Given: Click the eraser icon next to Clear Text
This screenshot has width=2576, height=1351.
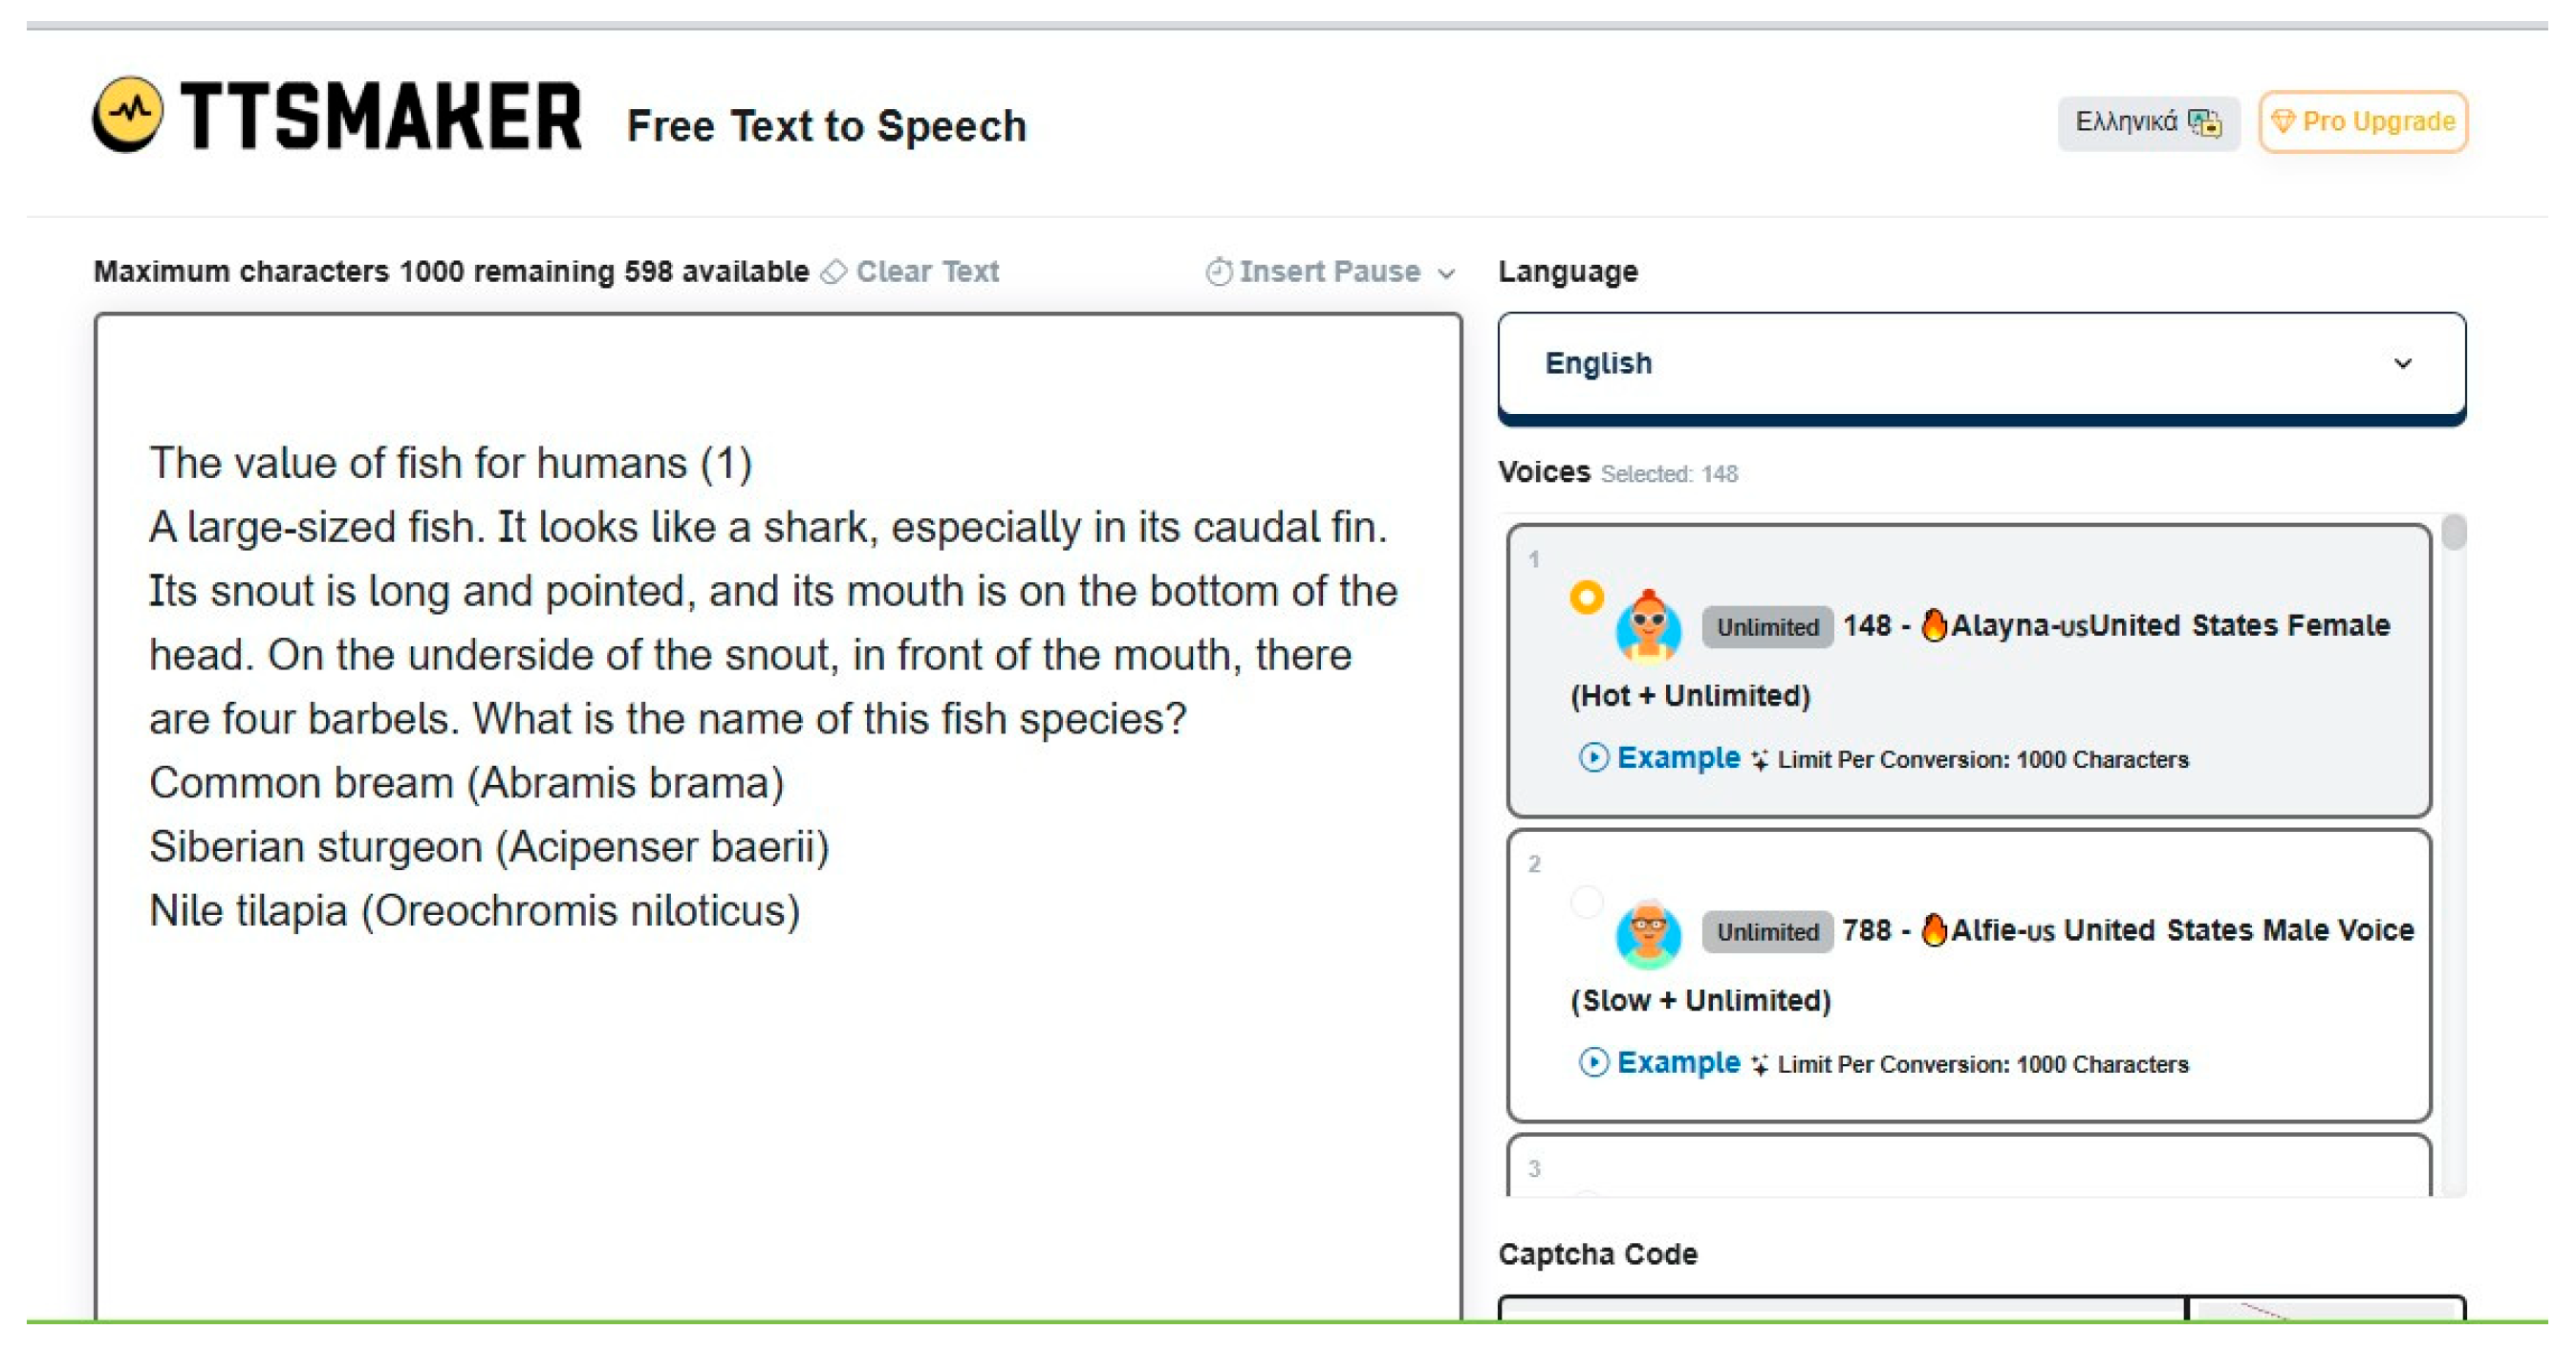Looking at the screenshot, I should point(833,272).
